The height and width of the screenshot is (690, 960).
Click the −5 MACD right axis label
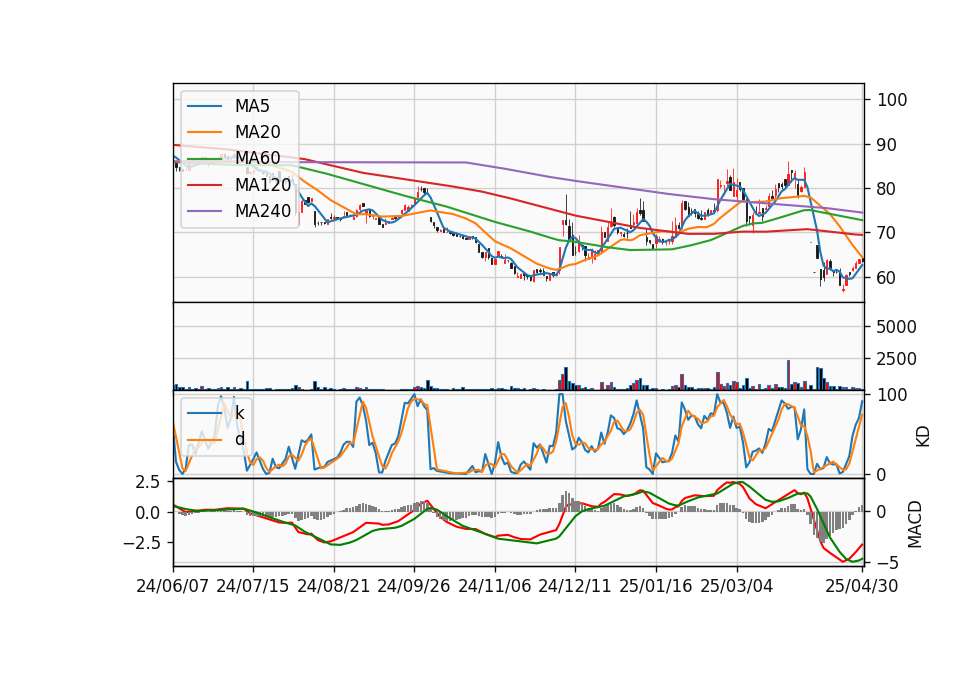coord(888,563)
